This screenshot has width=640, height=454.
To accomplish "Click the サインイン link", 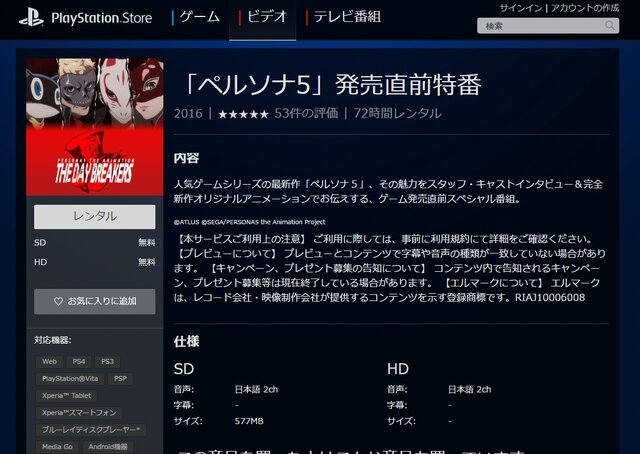I will click(x=521, y=8).
